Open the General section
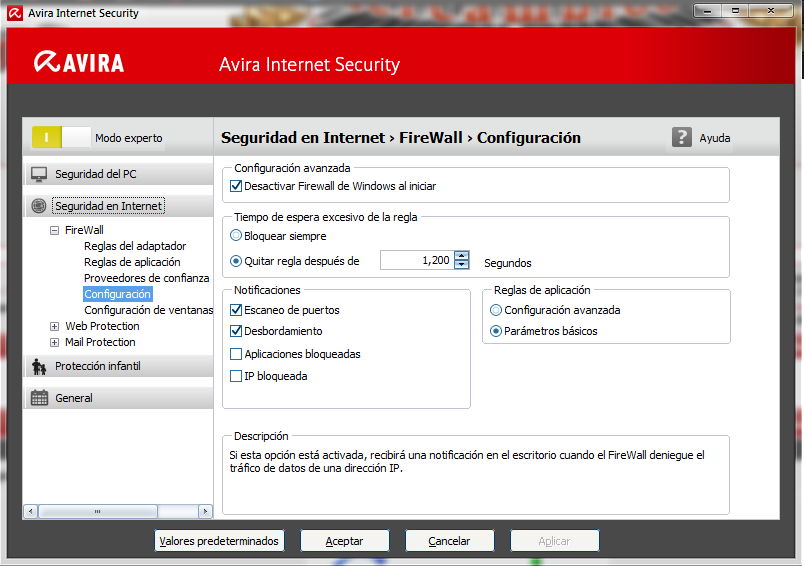Screen dimensions: 804x566 click(x=118, y=398)
